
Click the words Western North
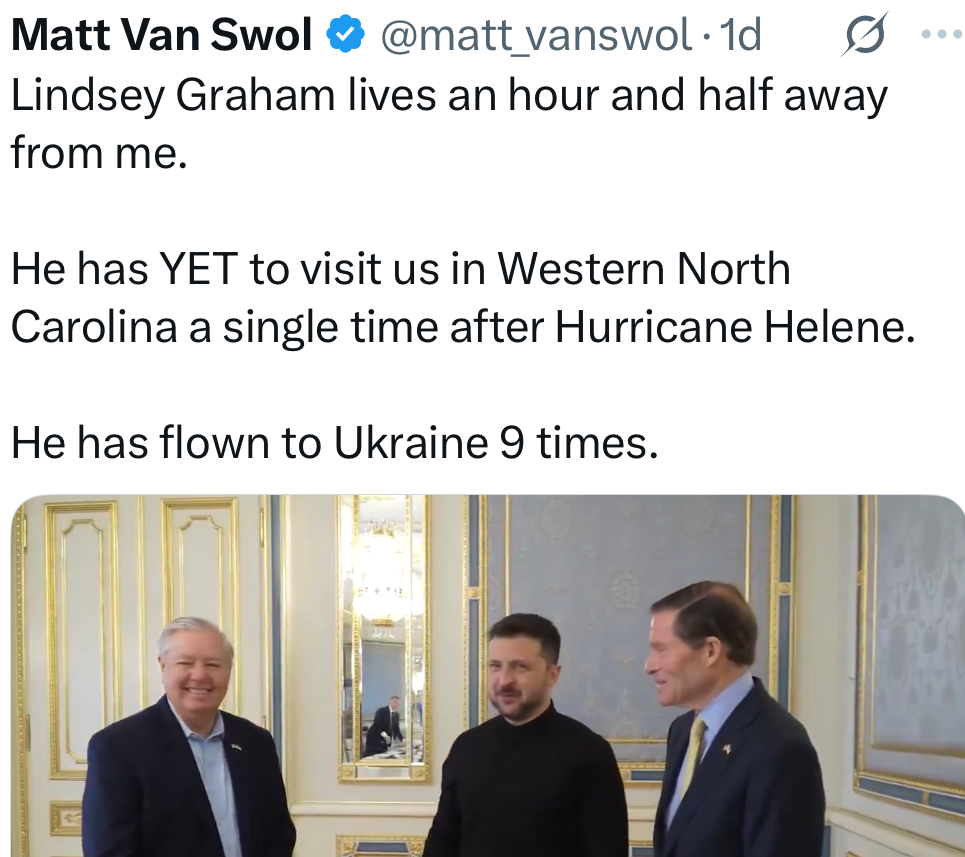pyautogui.click(x=644, y=269)
